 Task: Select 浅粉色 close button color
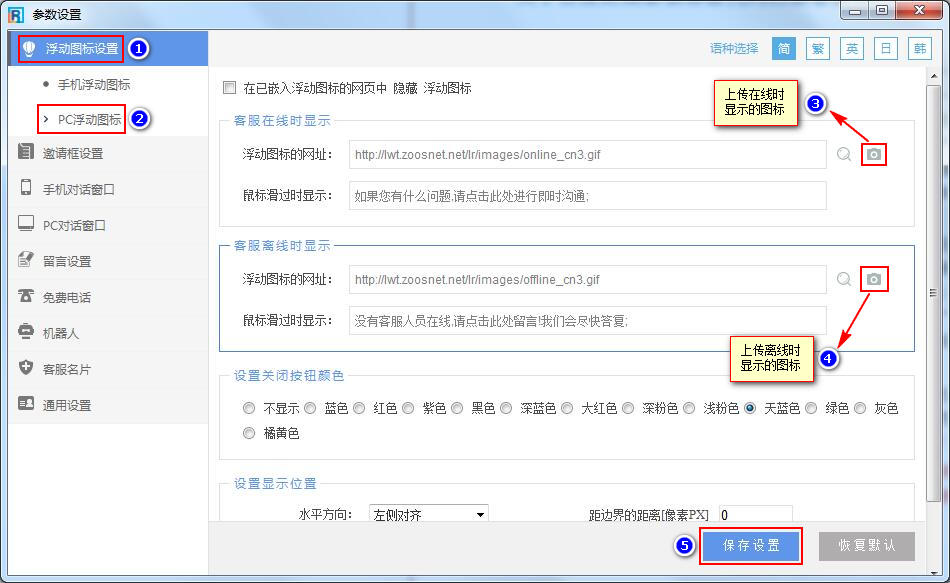click(689, 408)
